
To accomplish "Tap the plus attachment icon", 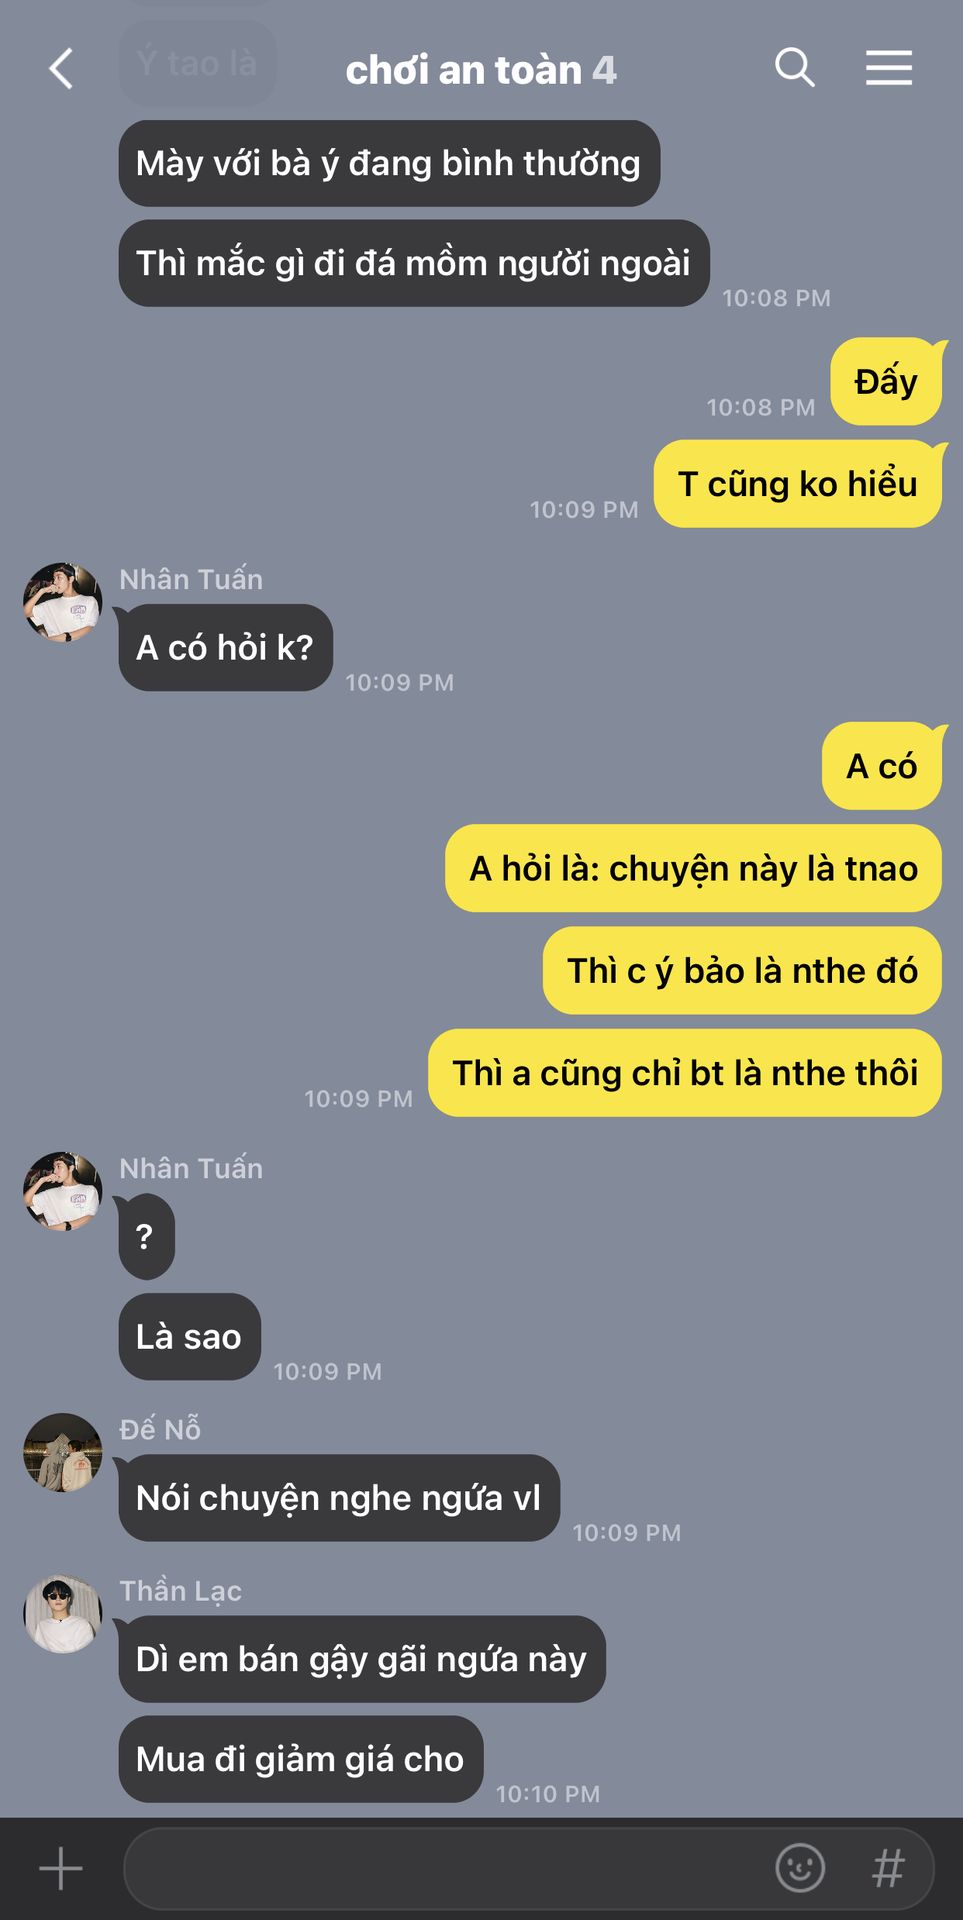I will click(x=60, y=1868).
